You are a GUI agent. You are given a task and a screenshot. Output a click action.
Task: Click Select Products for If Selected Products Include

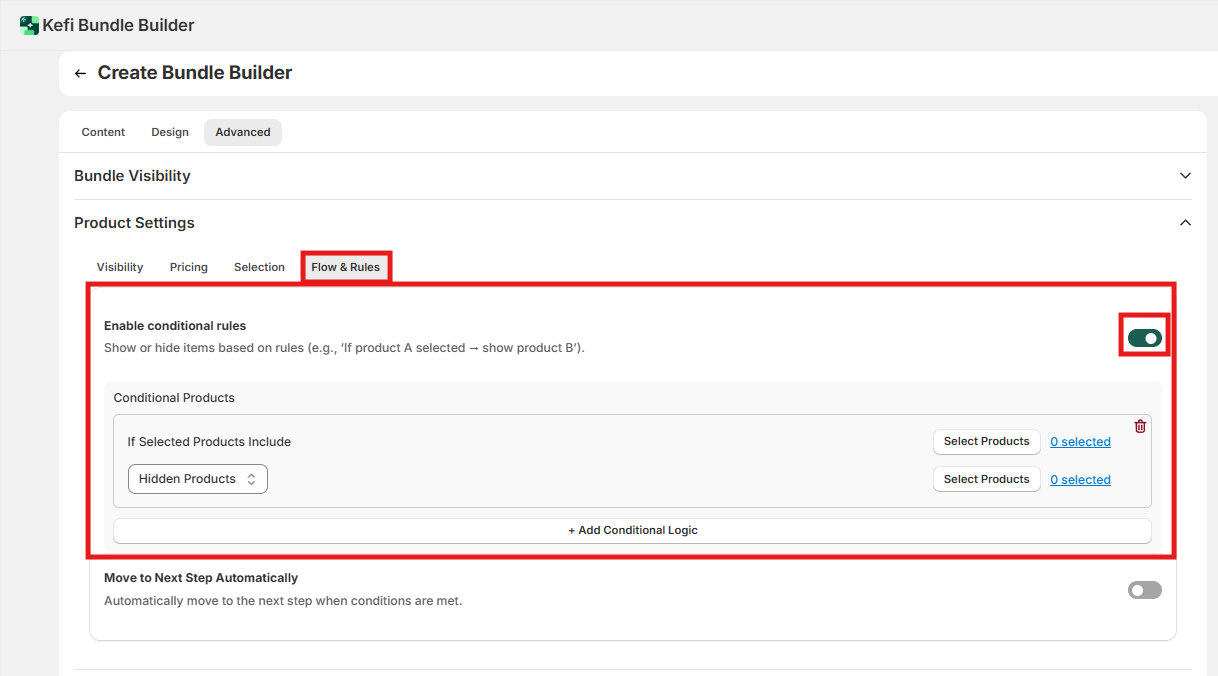click(x=986, y=441)
